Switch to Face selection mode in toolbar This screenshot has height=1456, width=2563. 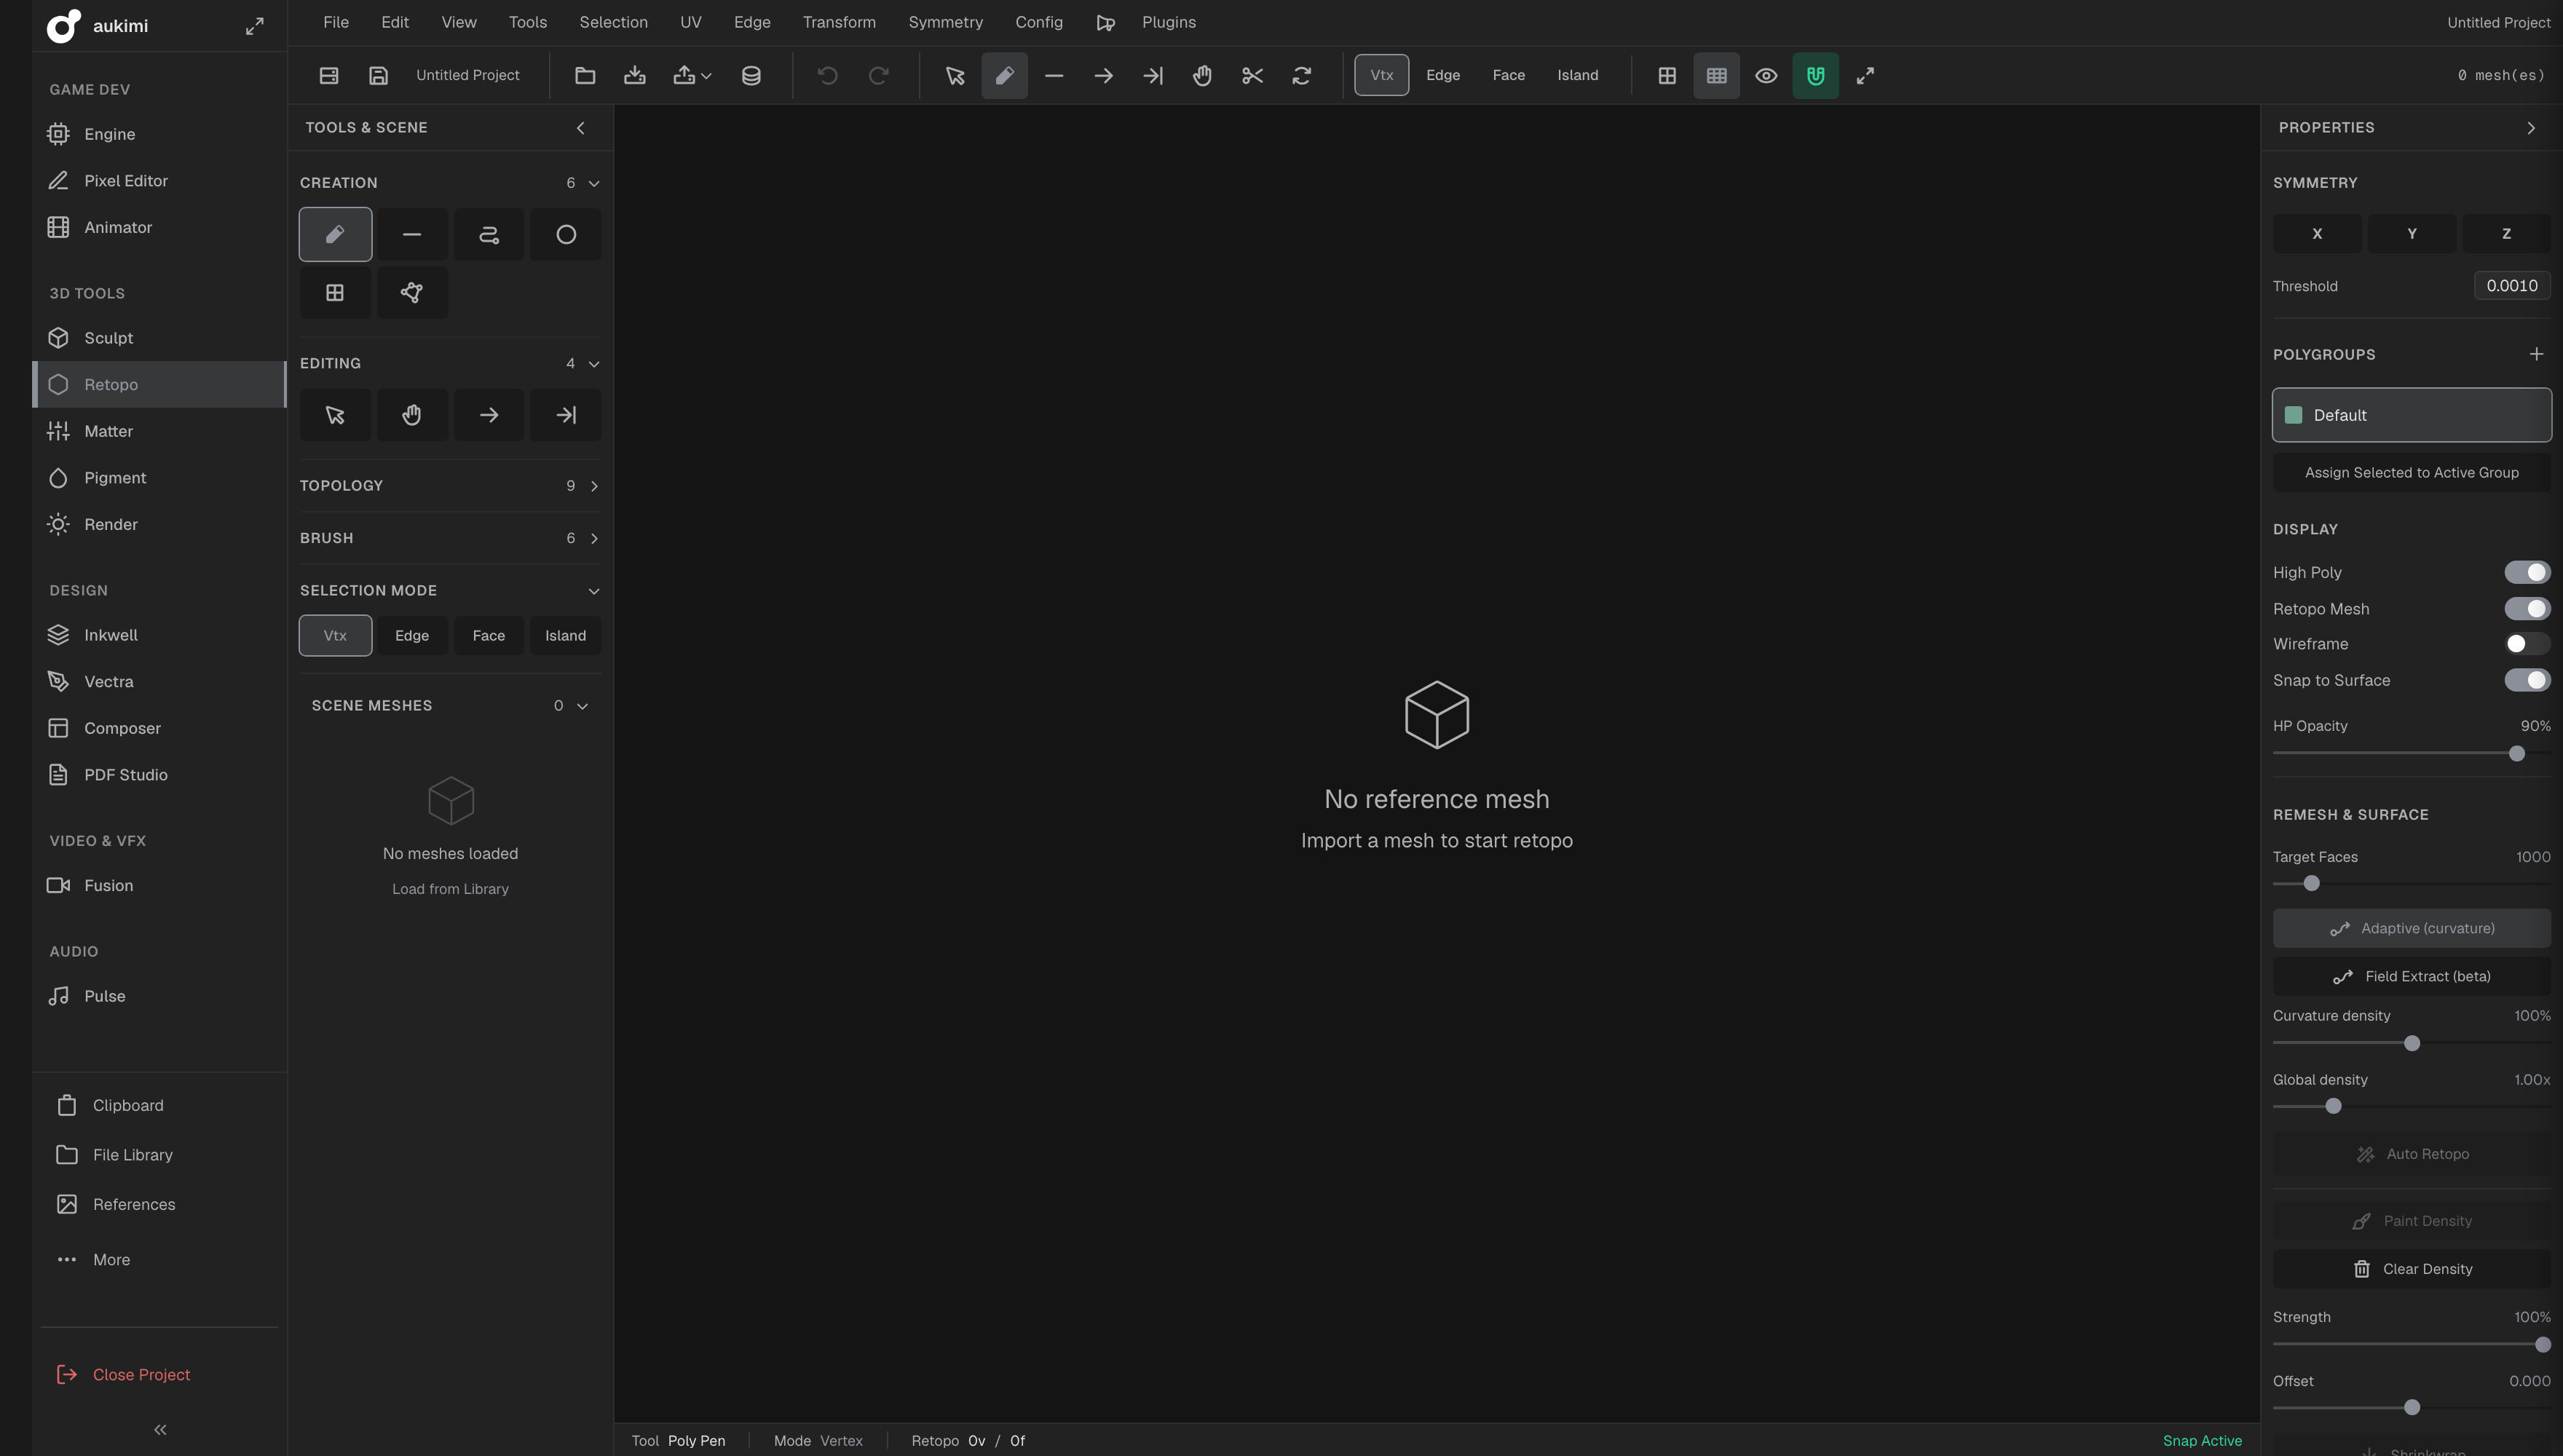point(1508,75)
